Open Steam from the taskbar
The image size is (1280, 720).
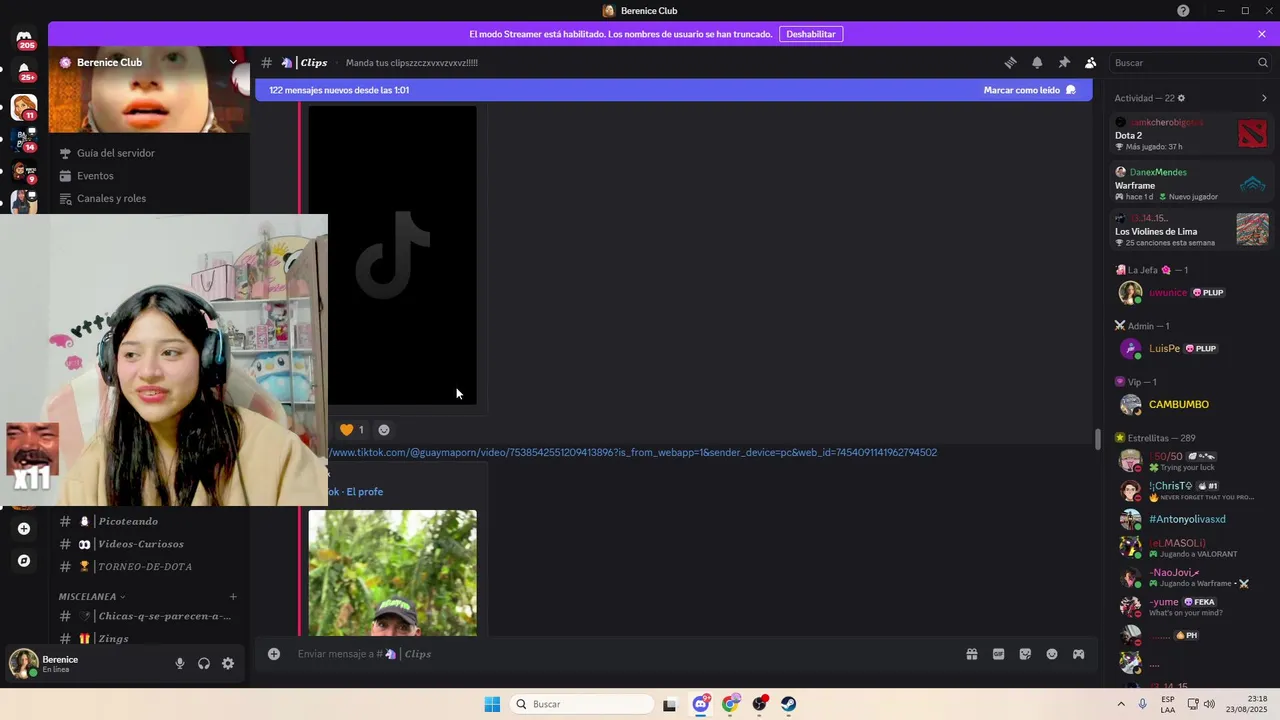point(789,704)
